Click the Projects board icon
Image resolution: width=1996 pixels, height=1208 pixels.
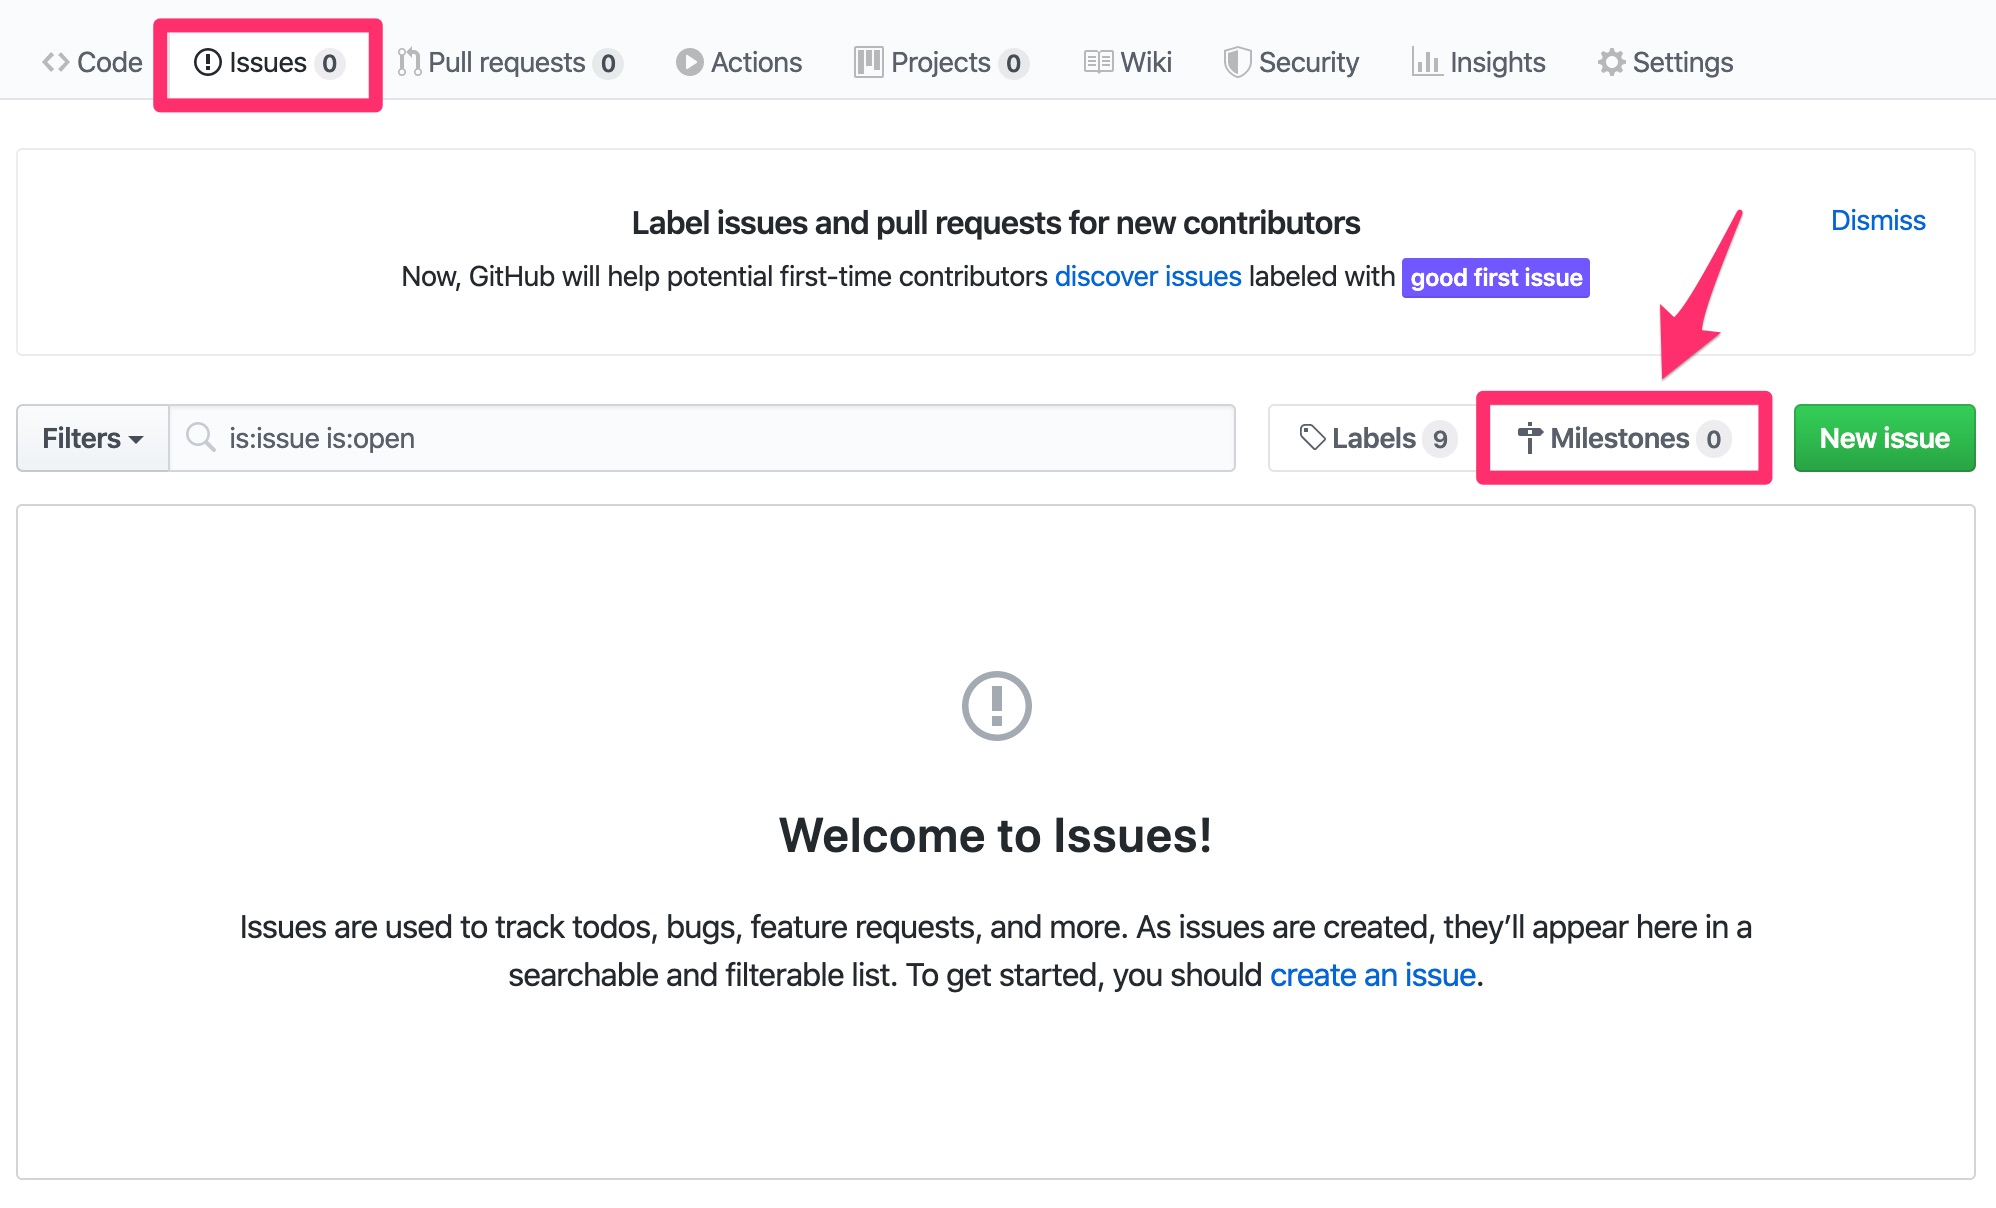(x=867, y=62)
